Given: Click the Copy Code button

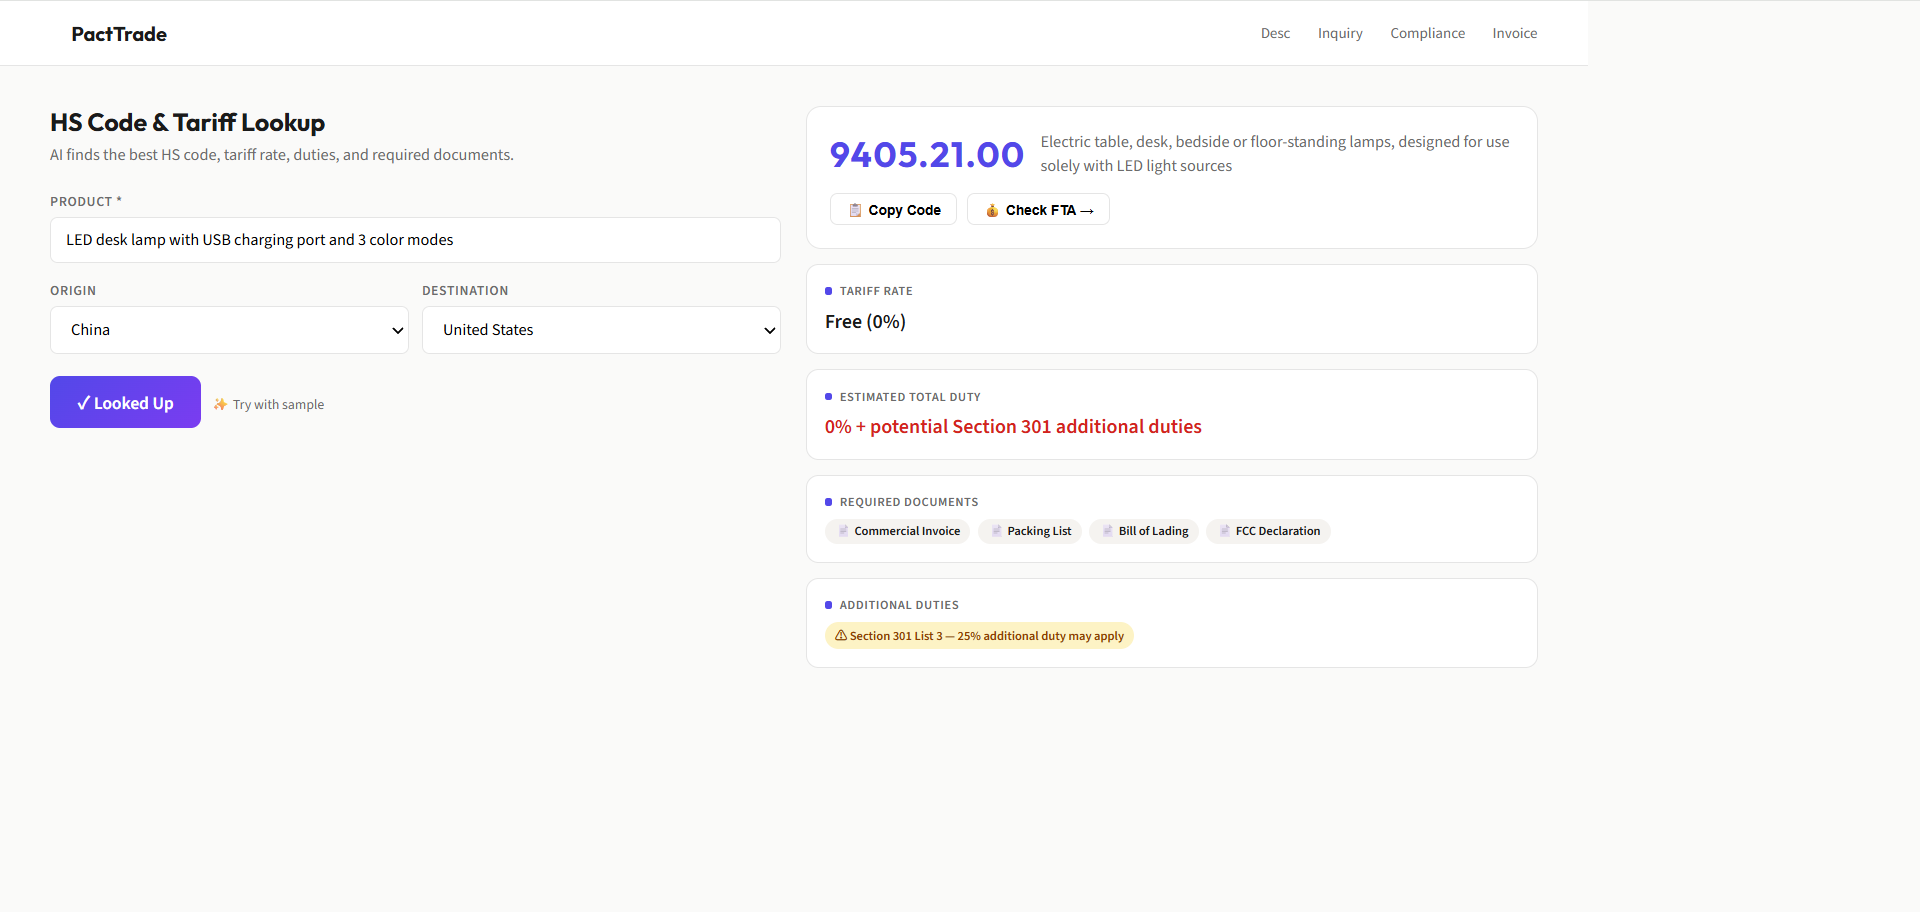Looking at the screenshot, I should pos(893,210).
